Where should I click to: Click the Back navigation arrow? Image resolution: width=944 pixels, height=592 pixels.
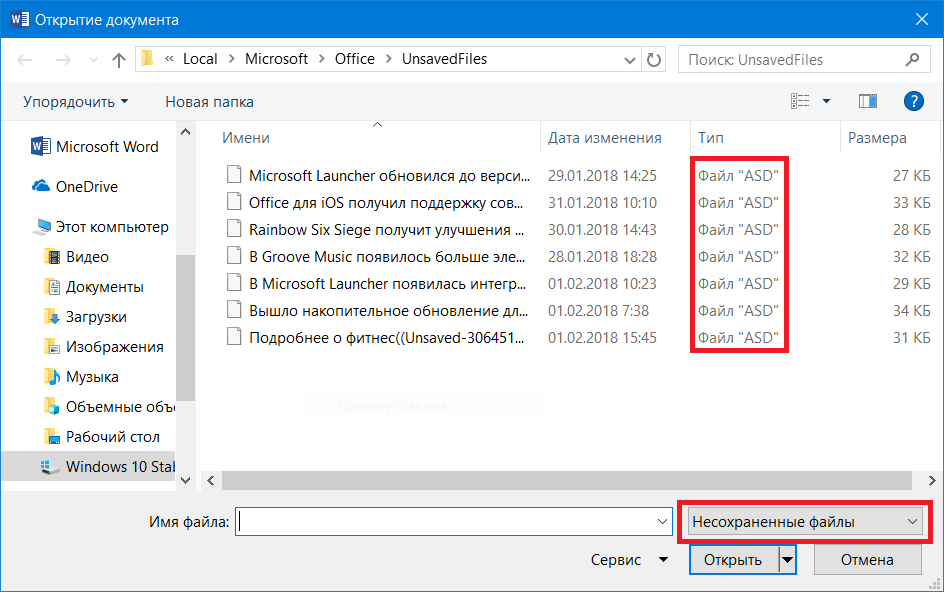click(x=25, y=60)
